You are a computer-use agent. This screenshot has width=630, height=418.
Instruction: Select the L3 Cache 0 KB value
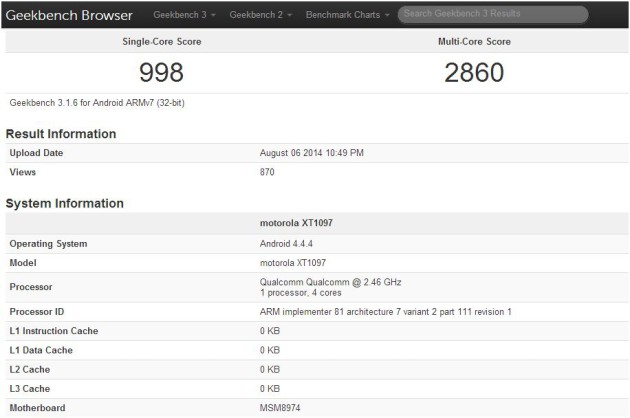[270, 389]
